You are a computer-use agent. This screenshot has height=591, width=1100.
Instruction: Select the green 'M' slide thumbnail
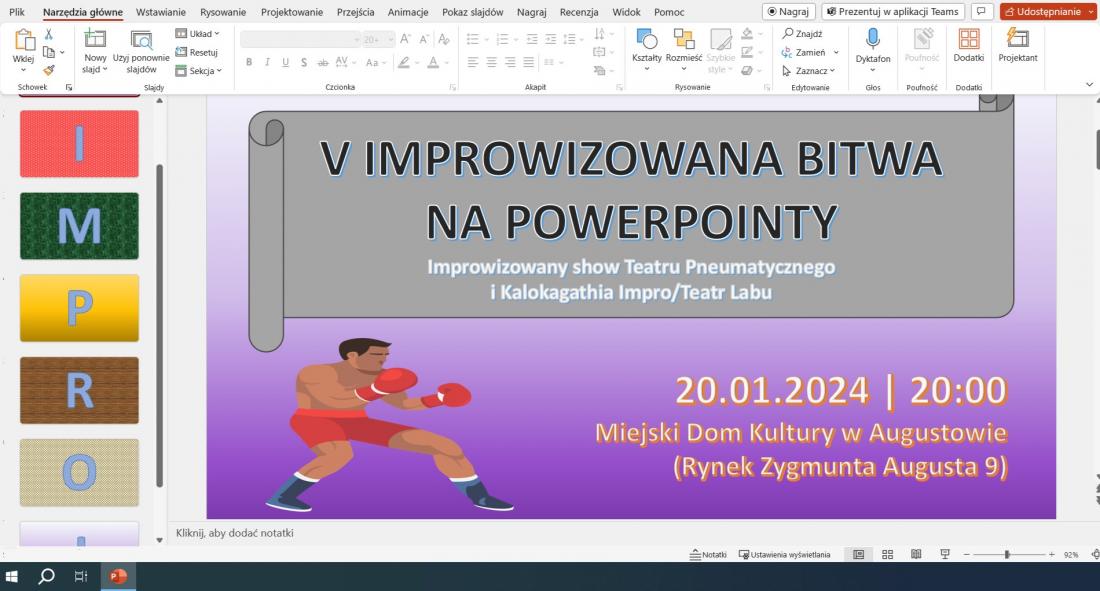point(79,226)
